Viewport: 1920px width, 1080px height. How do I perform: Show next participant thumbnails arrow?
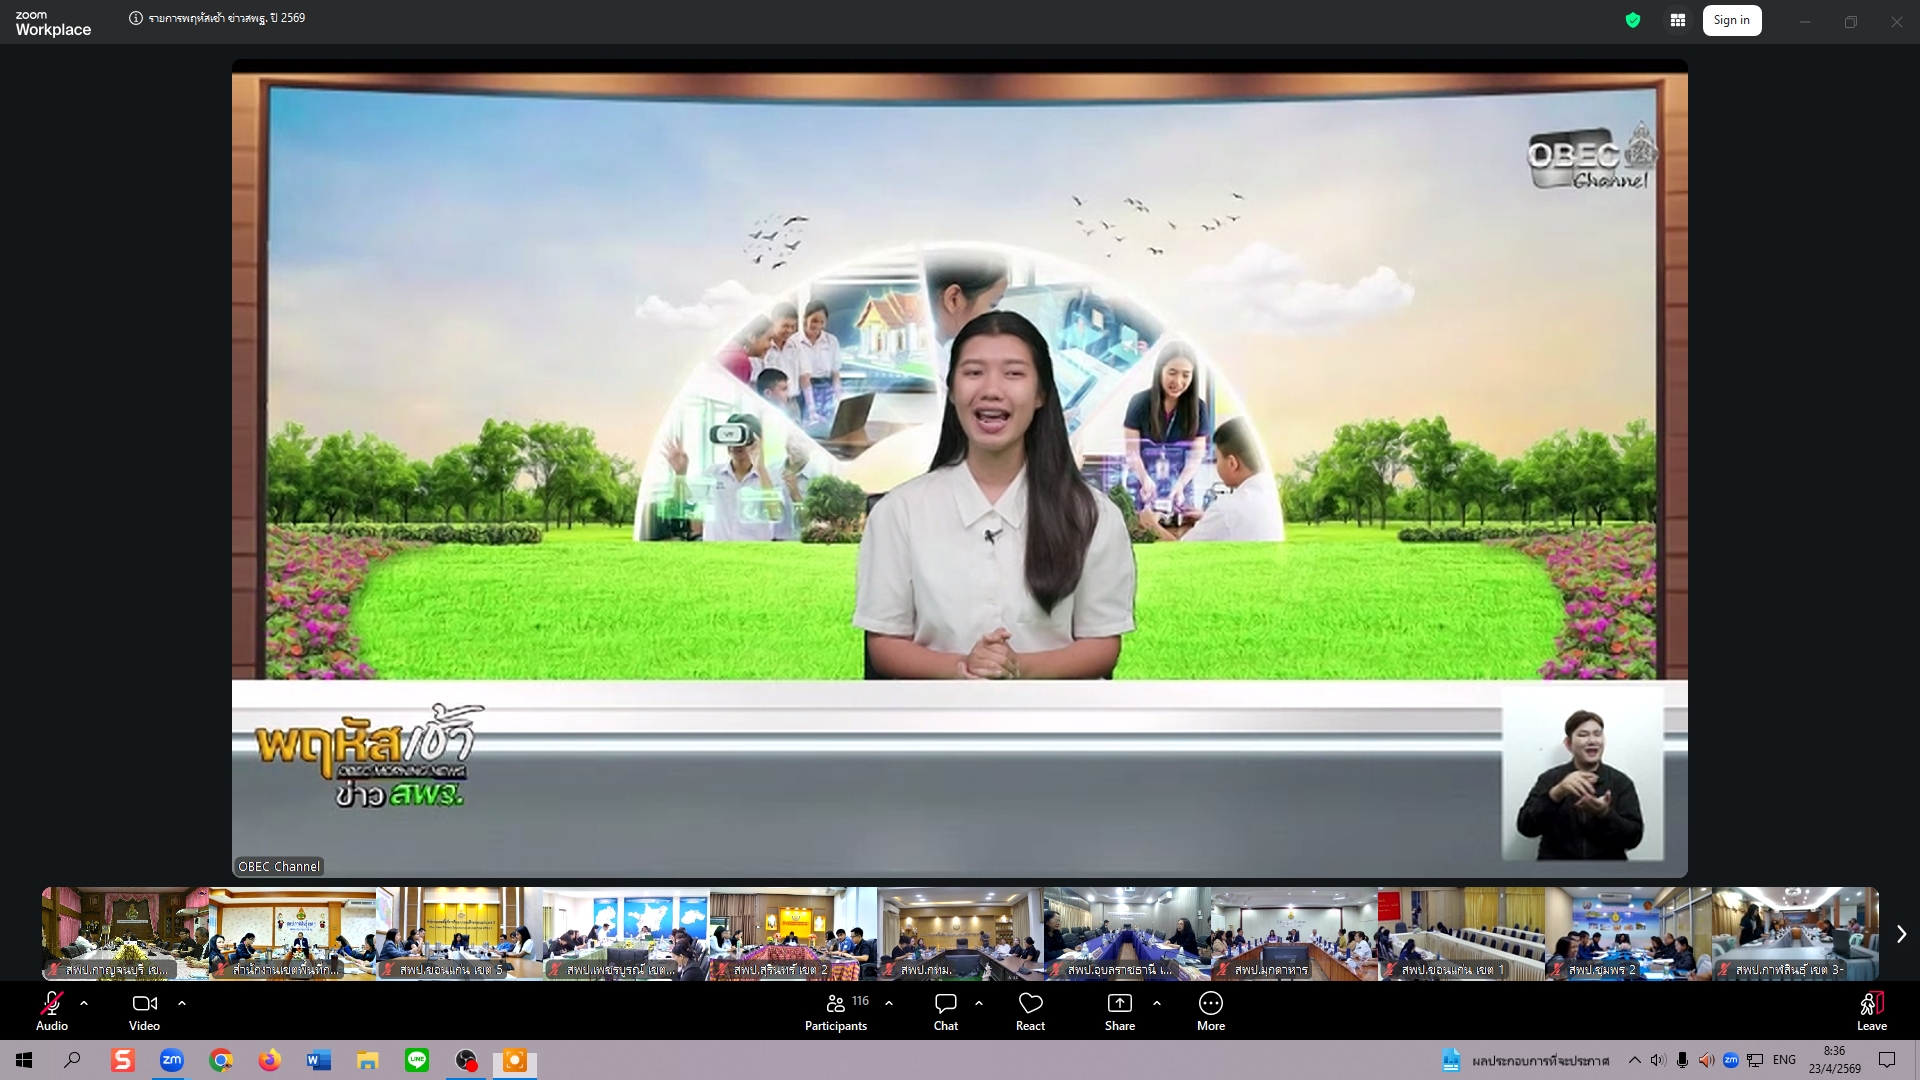click(x=1901, y=934)
